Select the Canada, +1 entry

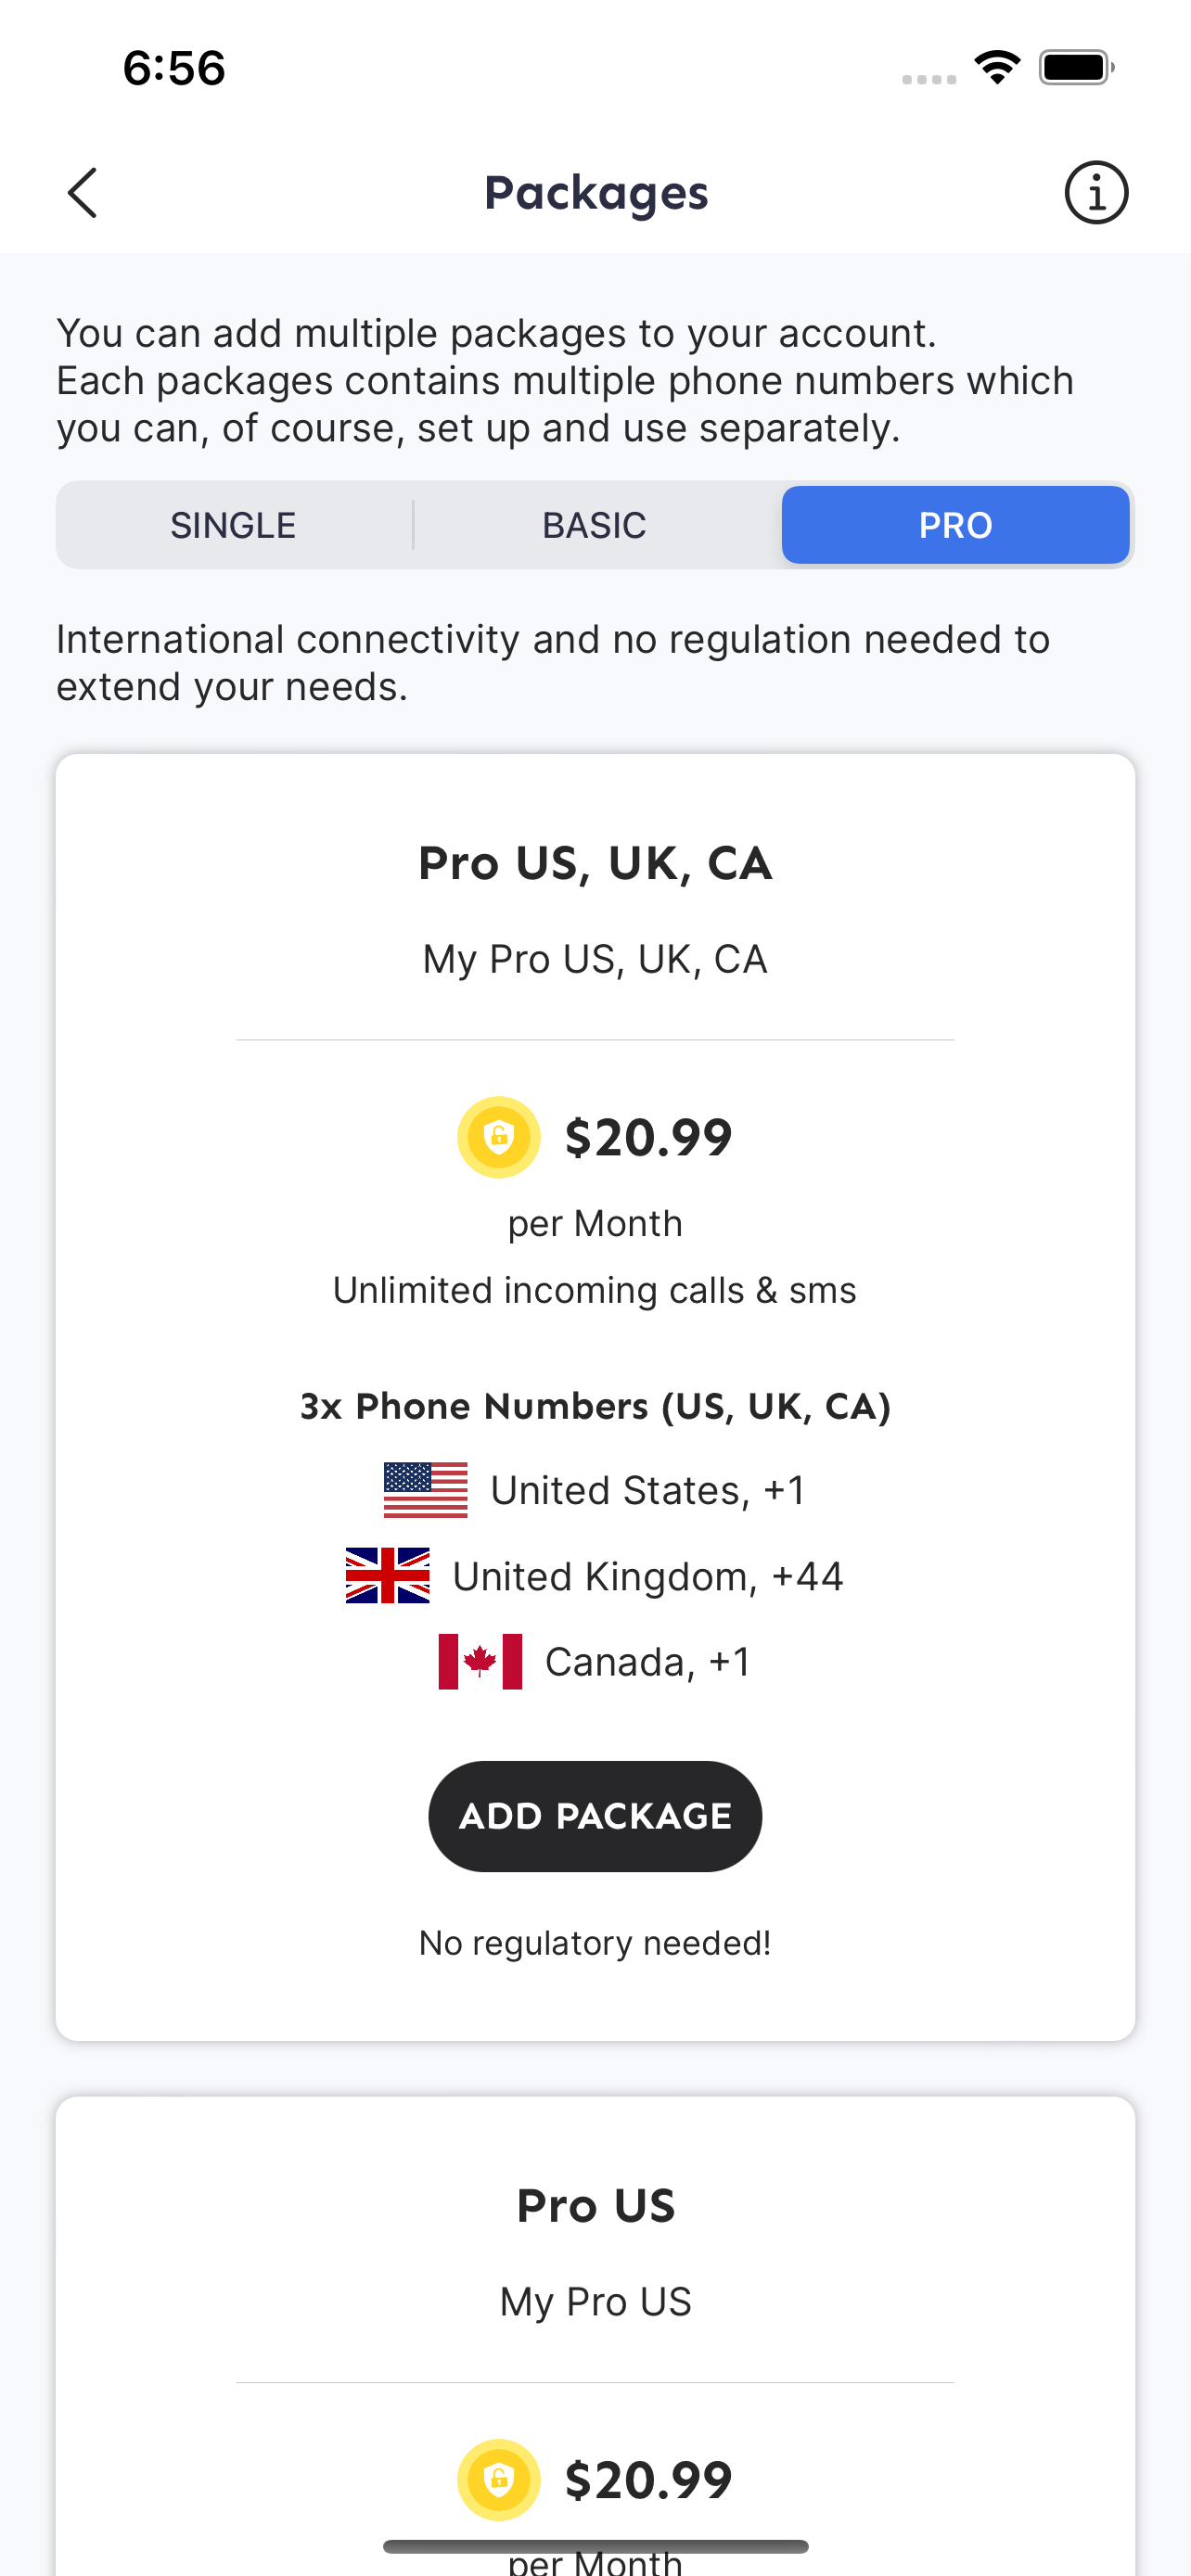coord(595,1662)
